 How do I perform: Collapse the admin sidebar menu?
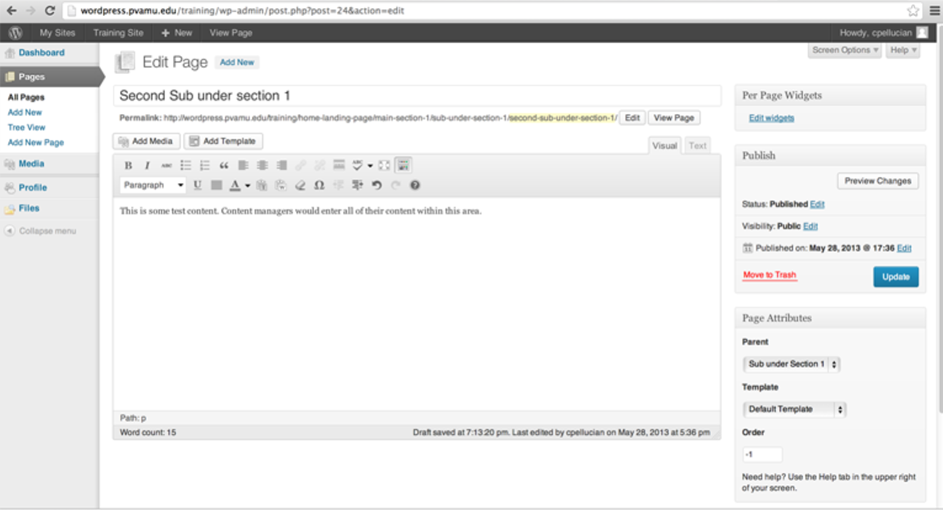47,231
